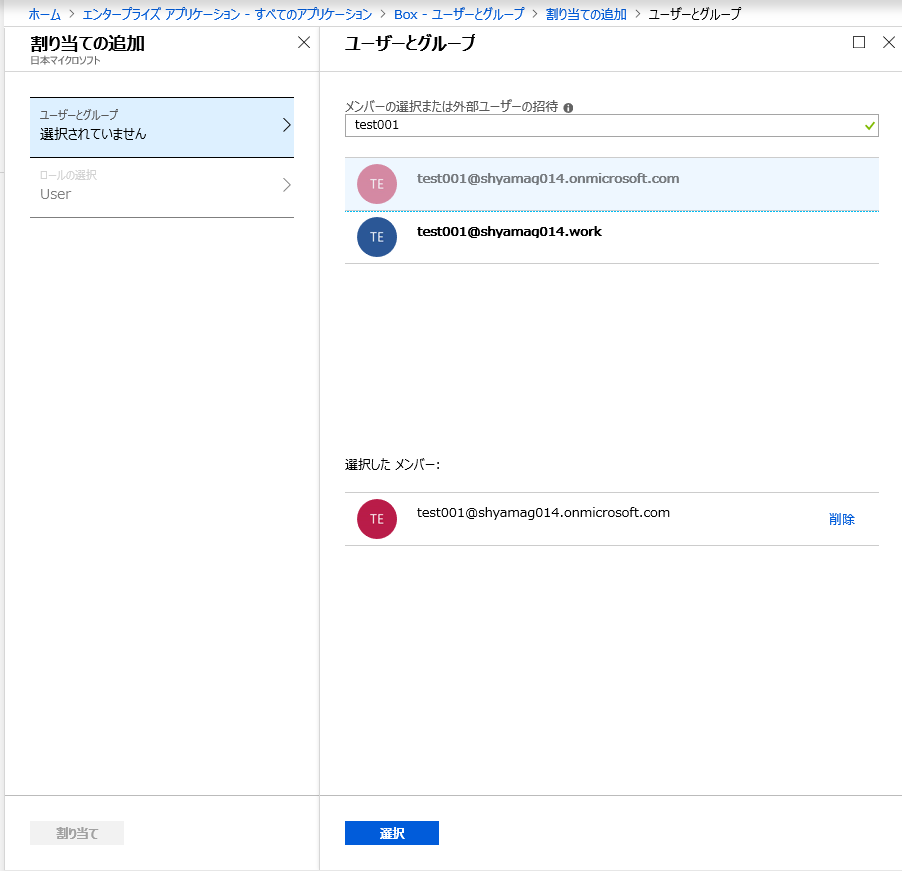Select the ユーザーとグループ 選択されていません row
Image resolution: width=902 pixels, height=871 pixels.
(x=162, y=127)
